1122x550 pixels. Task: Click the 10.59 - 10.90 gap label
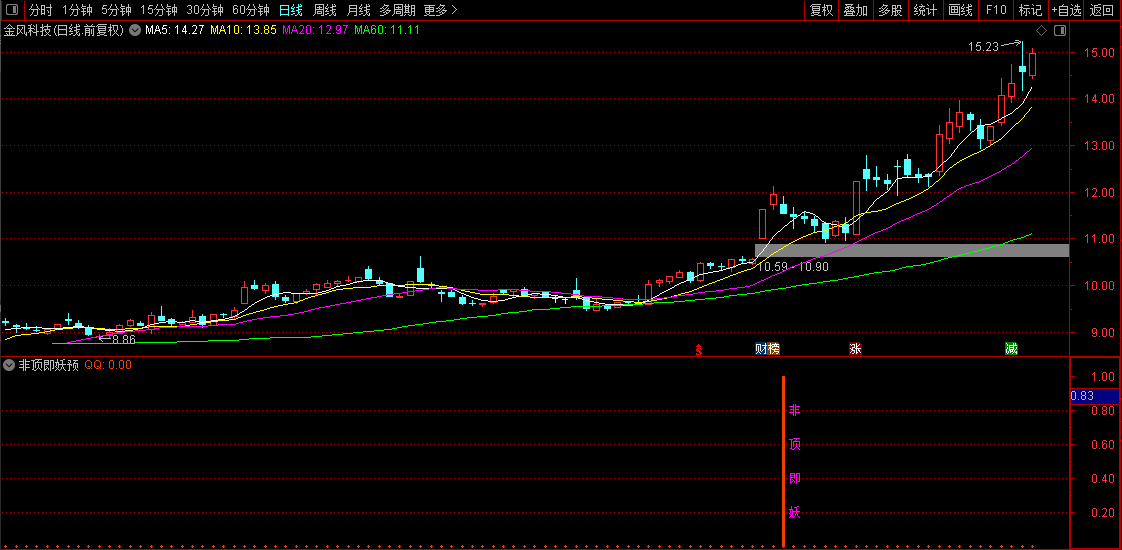[794, 267]
